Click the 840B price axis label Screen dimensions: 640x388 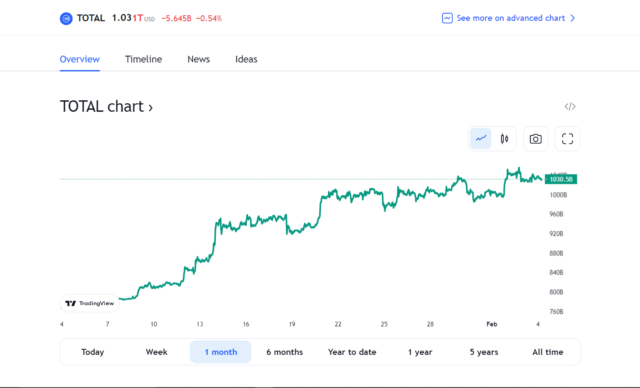[x=556, y=272]
